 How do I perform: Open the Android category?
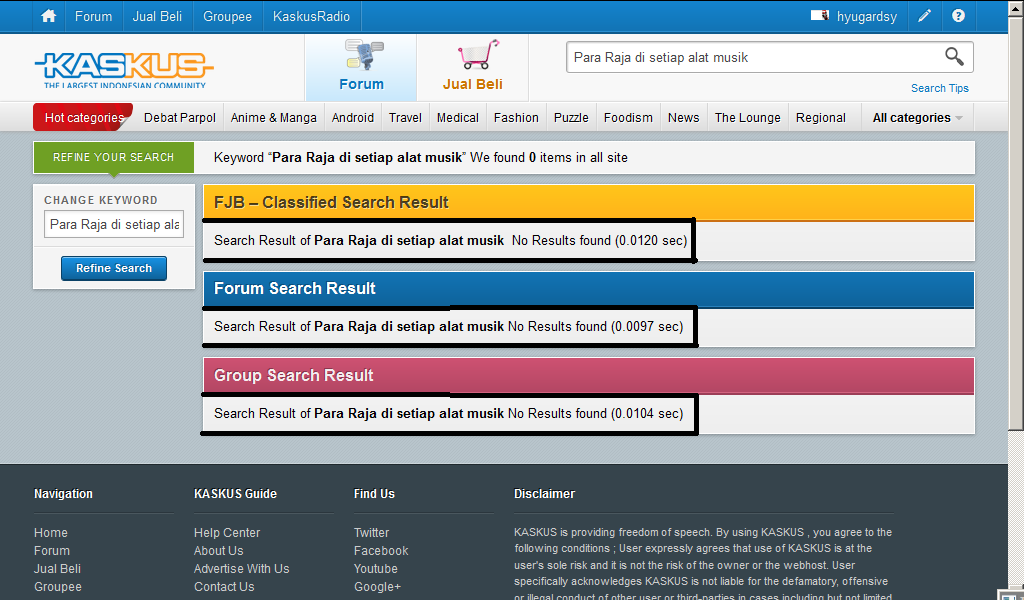pyautogui.click(x=353, y=118)
